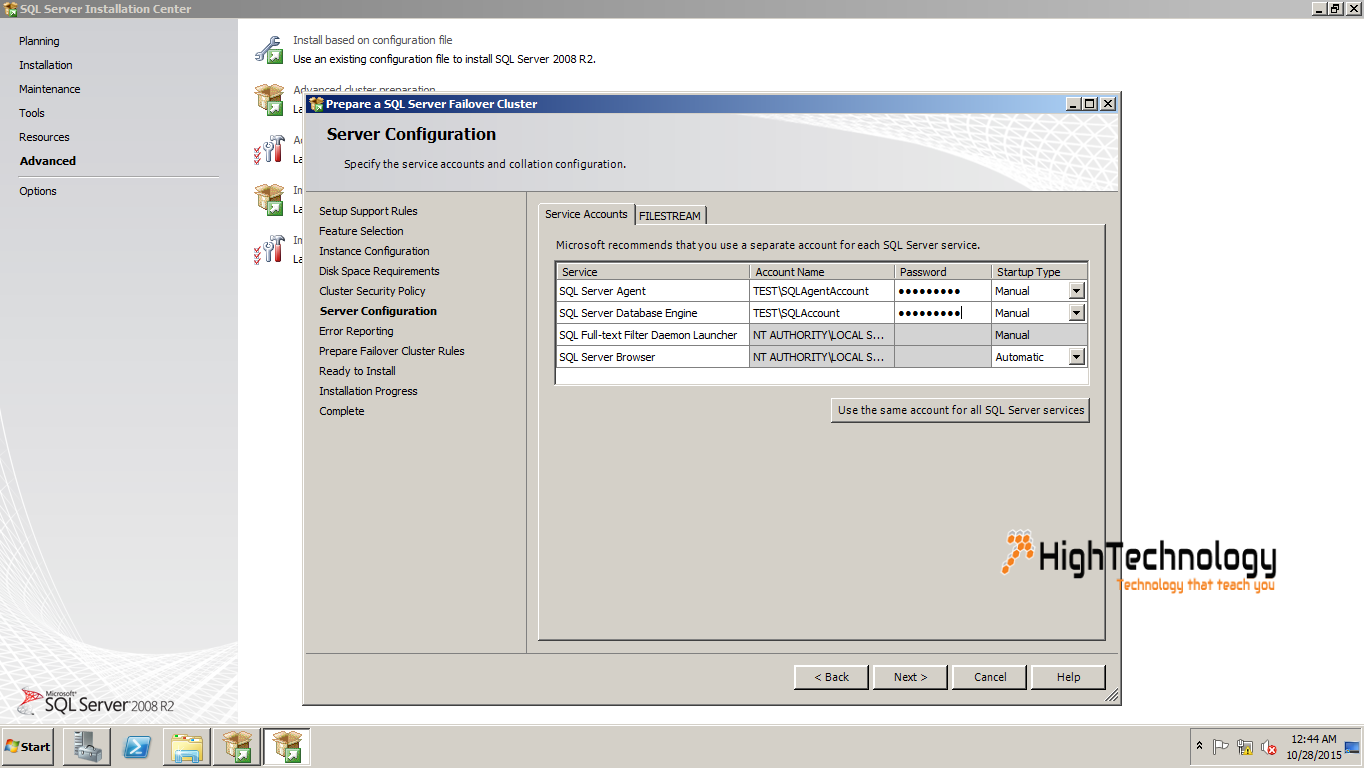The height and width of the screenshot is (768, 1364).
Task: Click Ready to Install step
Action: 357,371
